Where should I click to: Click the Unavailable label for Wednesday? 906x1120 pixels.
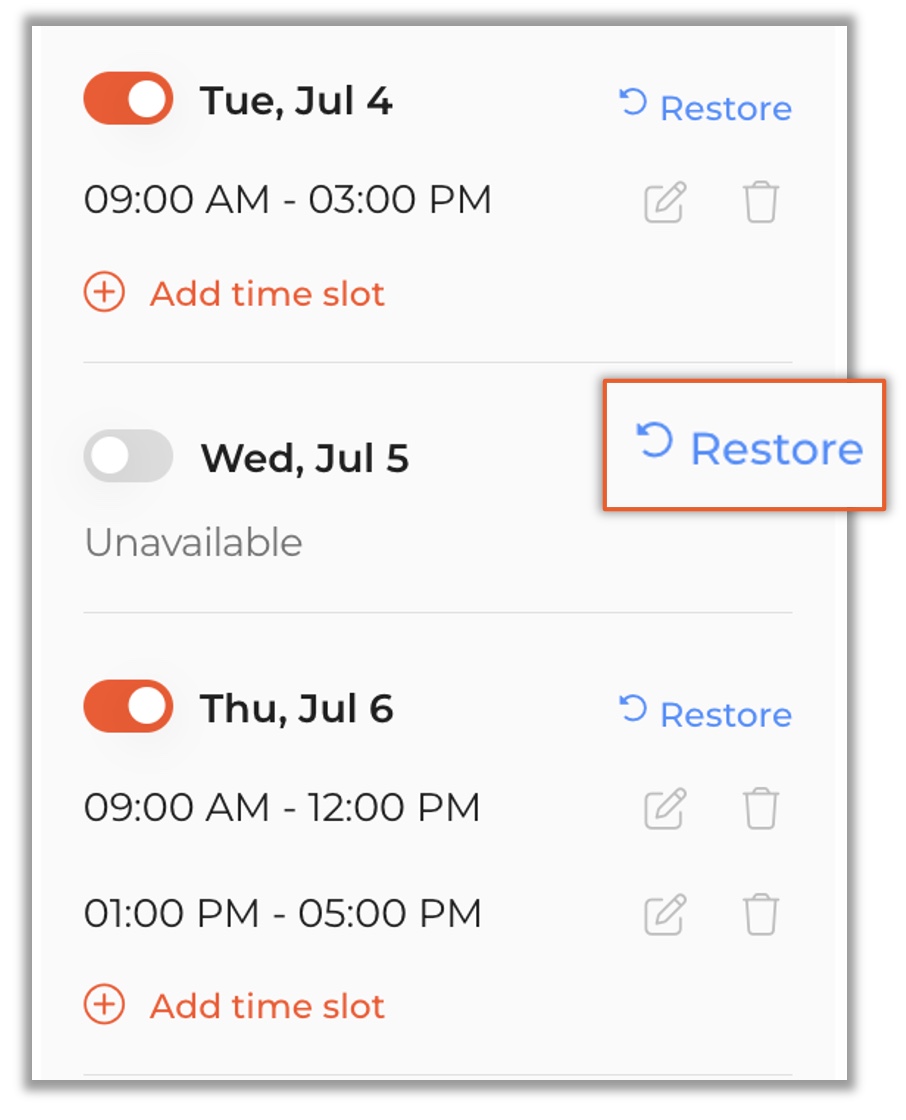click(193, 542)
